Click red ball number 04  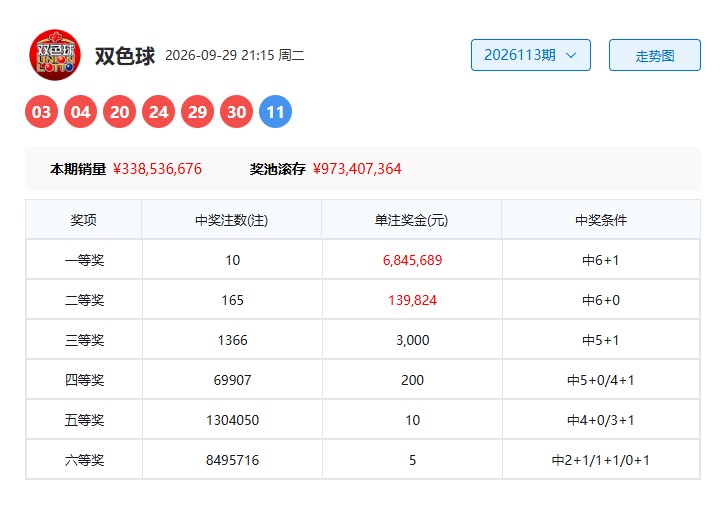tap(81, 112)
